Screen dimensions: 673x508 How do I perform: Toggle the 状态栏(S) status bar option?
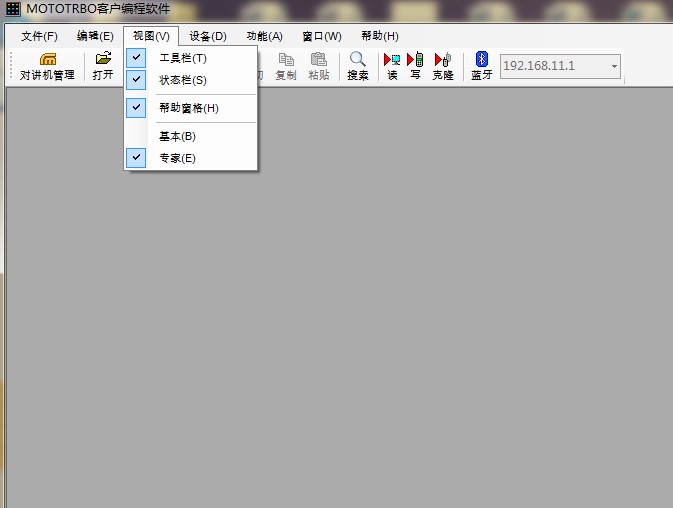tap(183, 80)
